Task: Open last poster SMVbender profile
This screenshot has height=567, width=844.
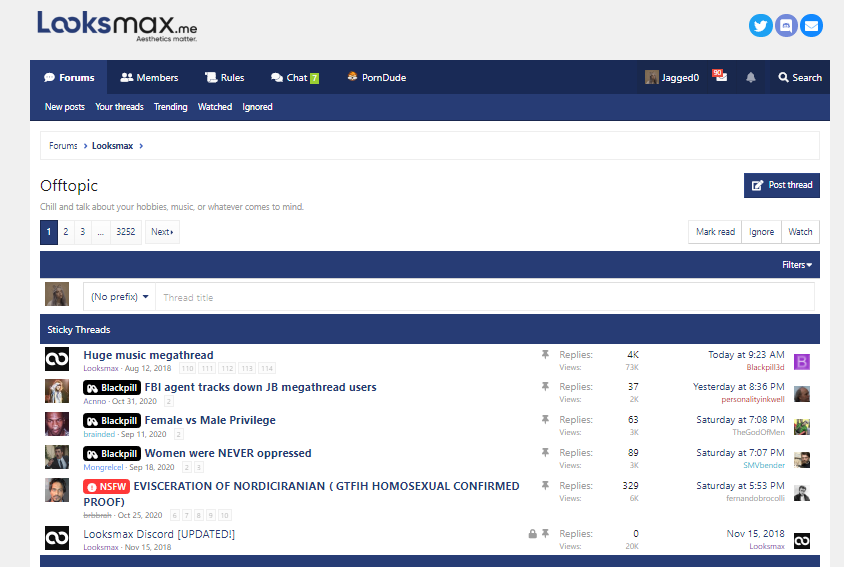Action: (x=764, y=465)
